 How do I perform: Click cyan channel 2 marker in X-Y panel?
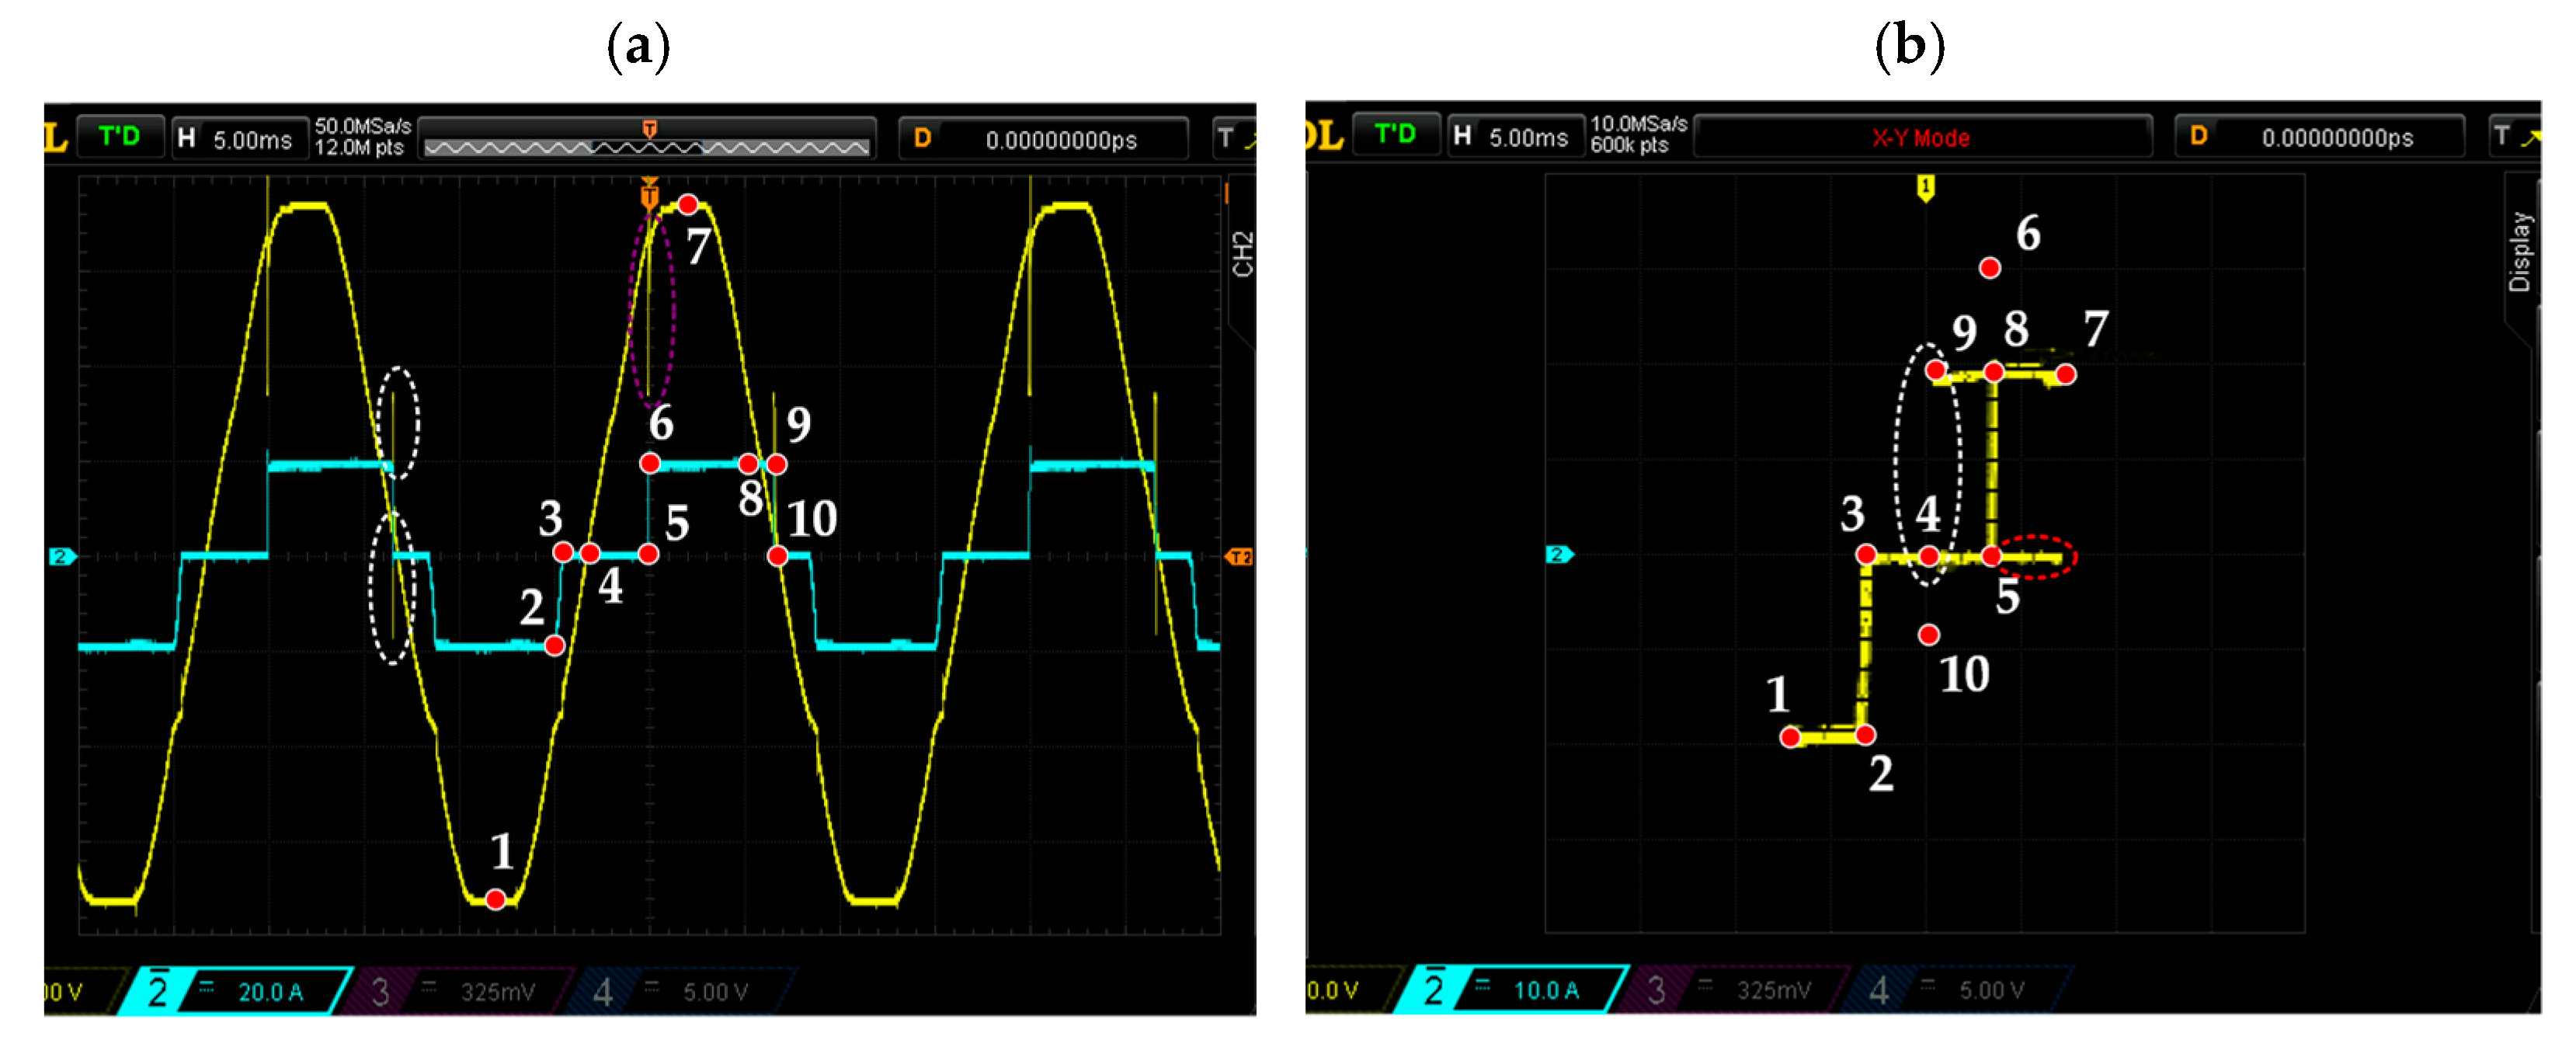click(1558, 554)
